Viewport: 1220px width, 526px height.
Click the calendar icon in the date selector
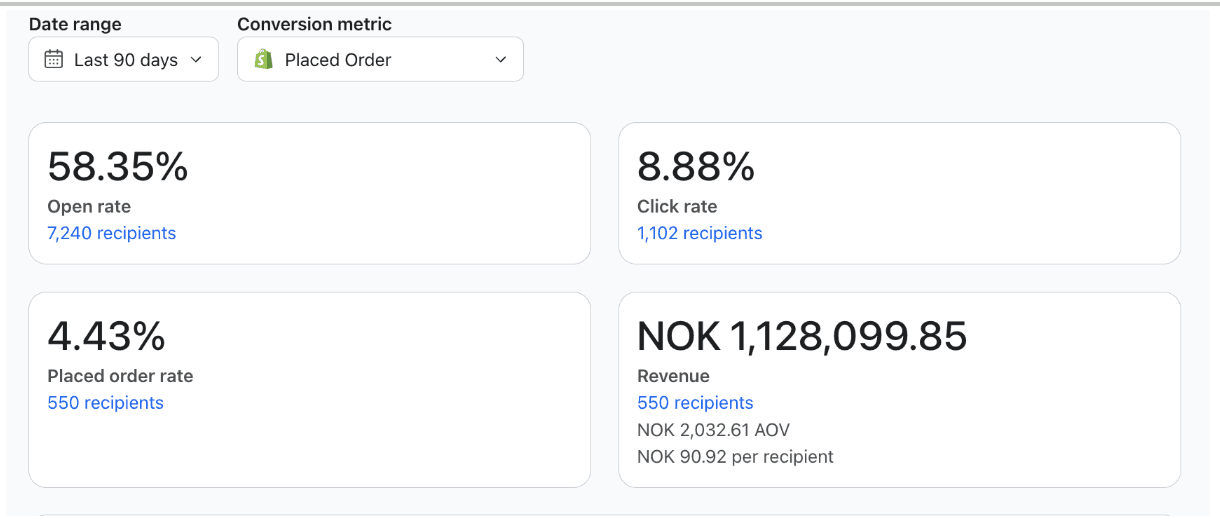click(x=54, y=60)
